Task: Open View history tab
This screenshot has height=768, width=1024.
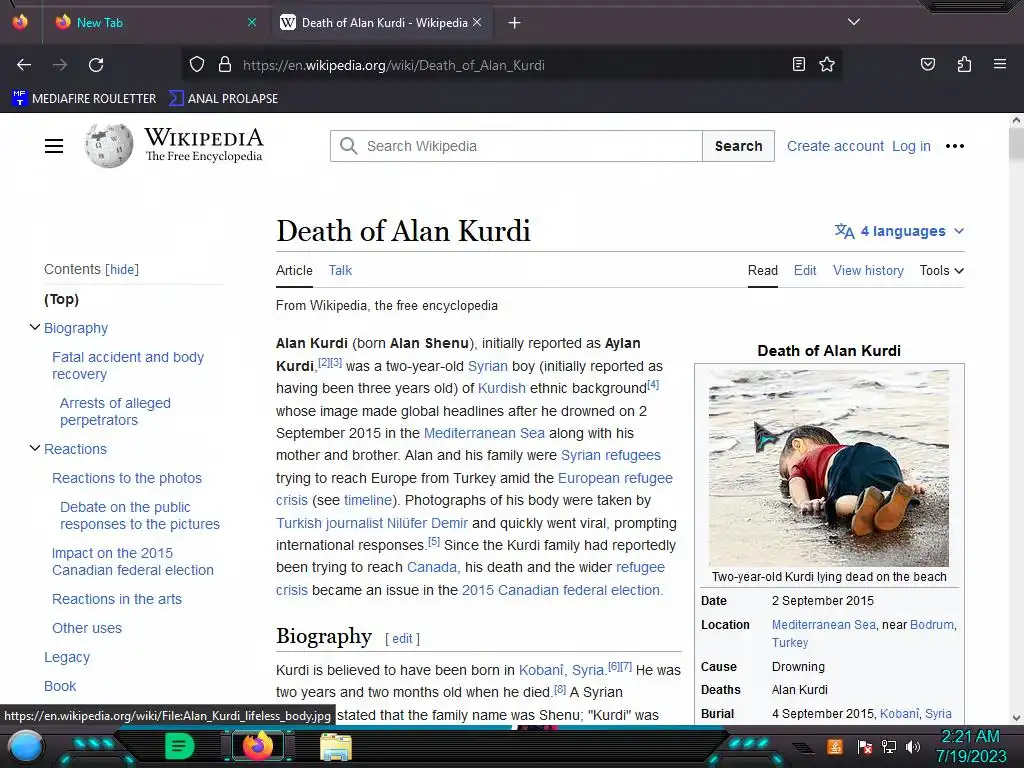Action: [x=868, y=270]
